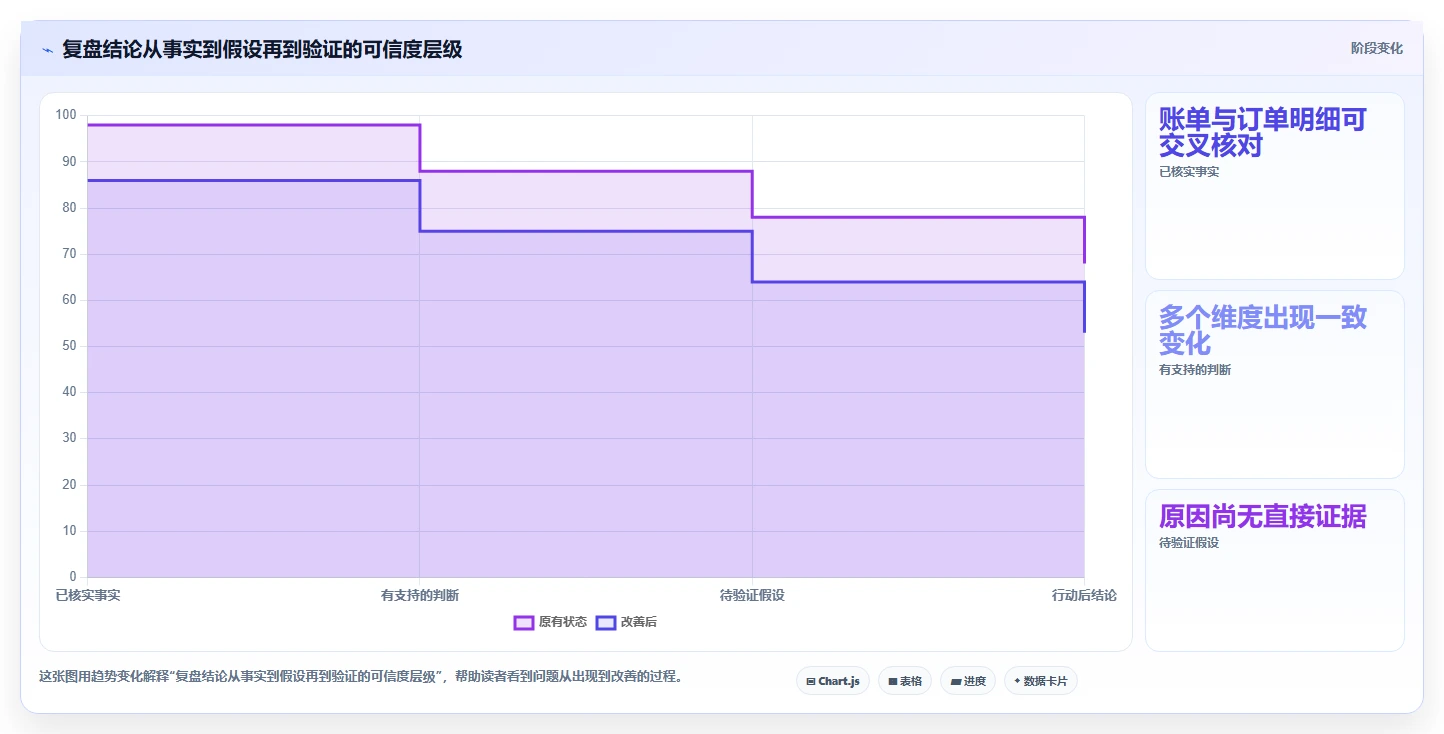
Task: Open the 多个维度出现一致变化 card
Action: pyautogui.click(x=1274, y=384)
